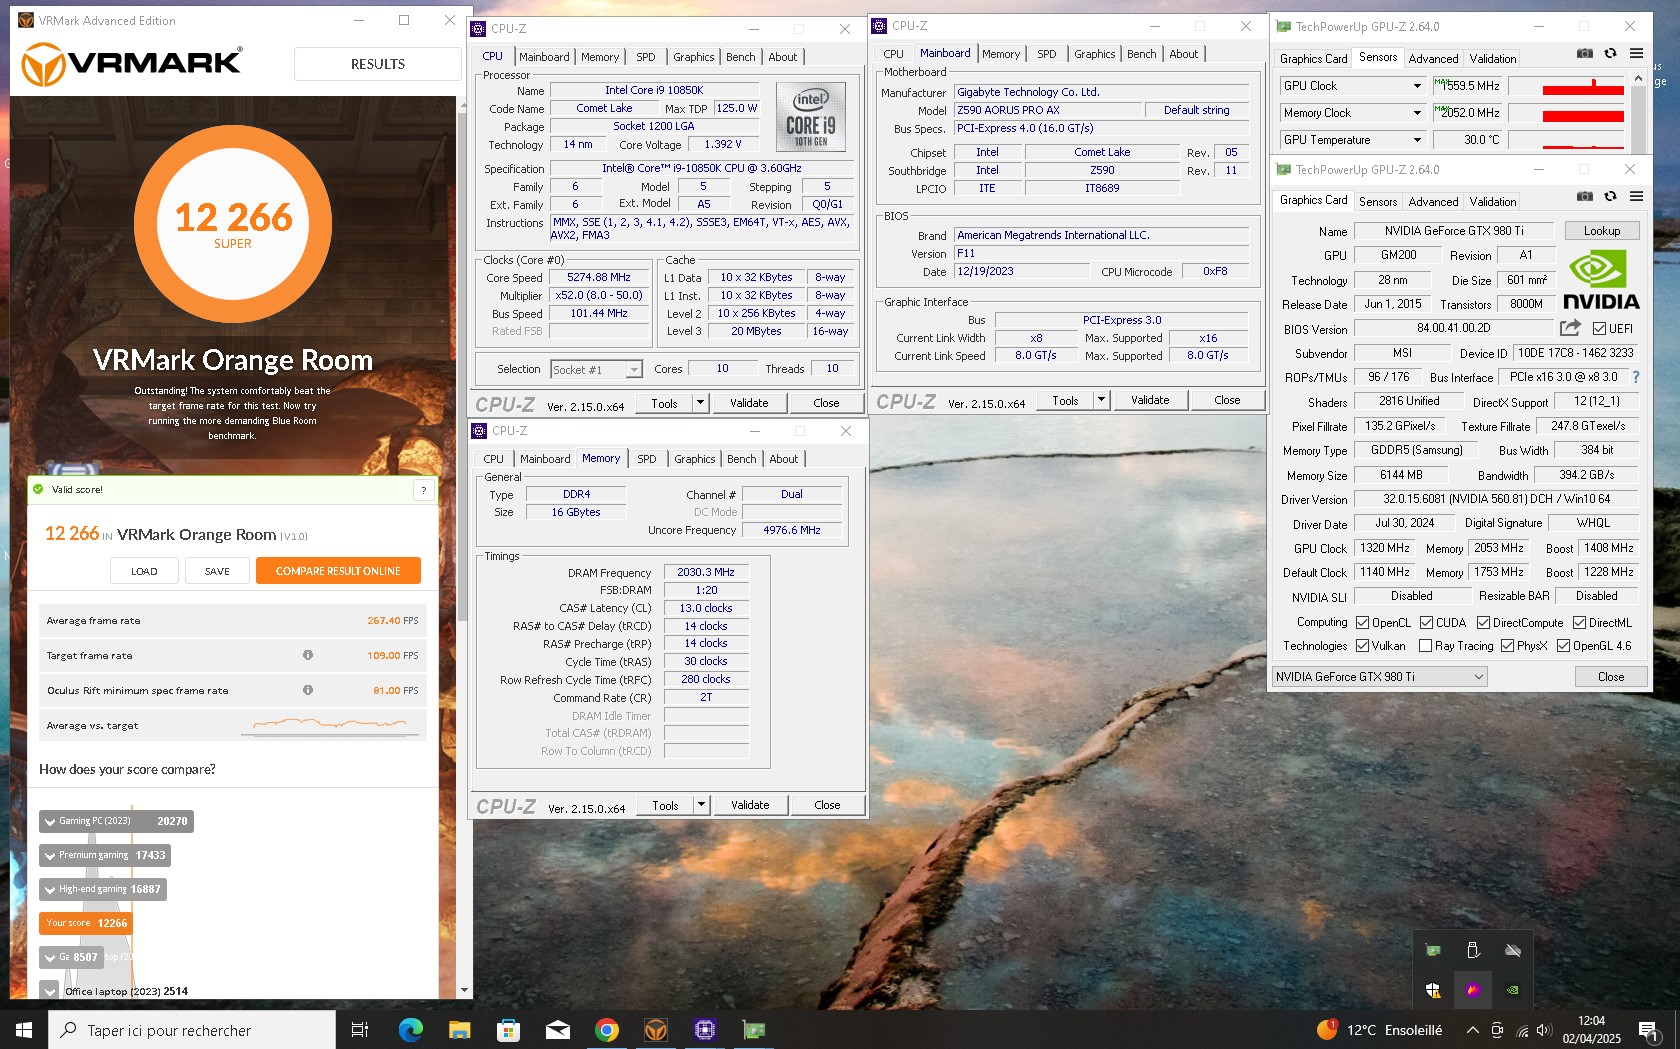The width and height of the screenshot is (1680, 1049).
Task: Open Mail app from the taskbar
Action: tap(558, 1030)
